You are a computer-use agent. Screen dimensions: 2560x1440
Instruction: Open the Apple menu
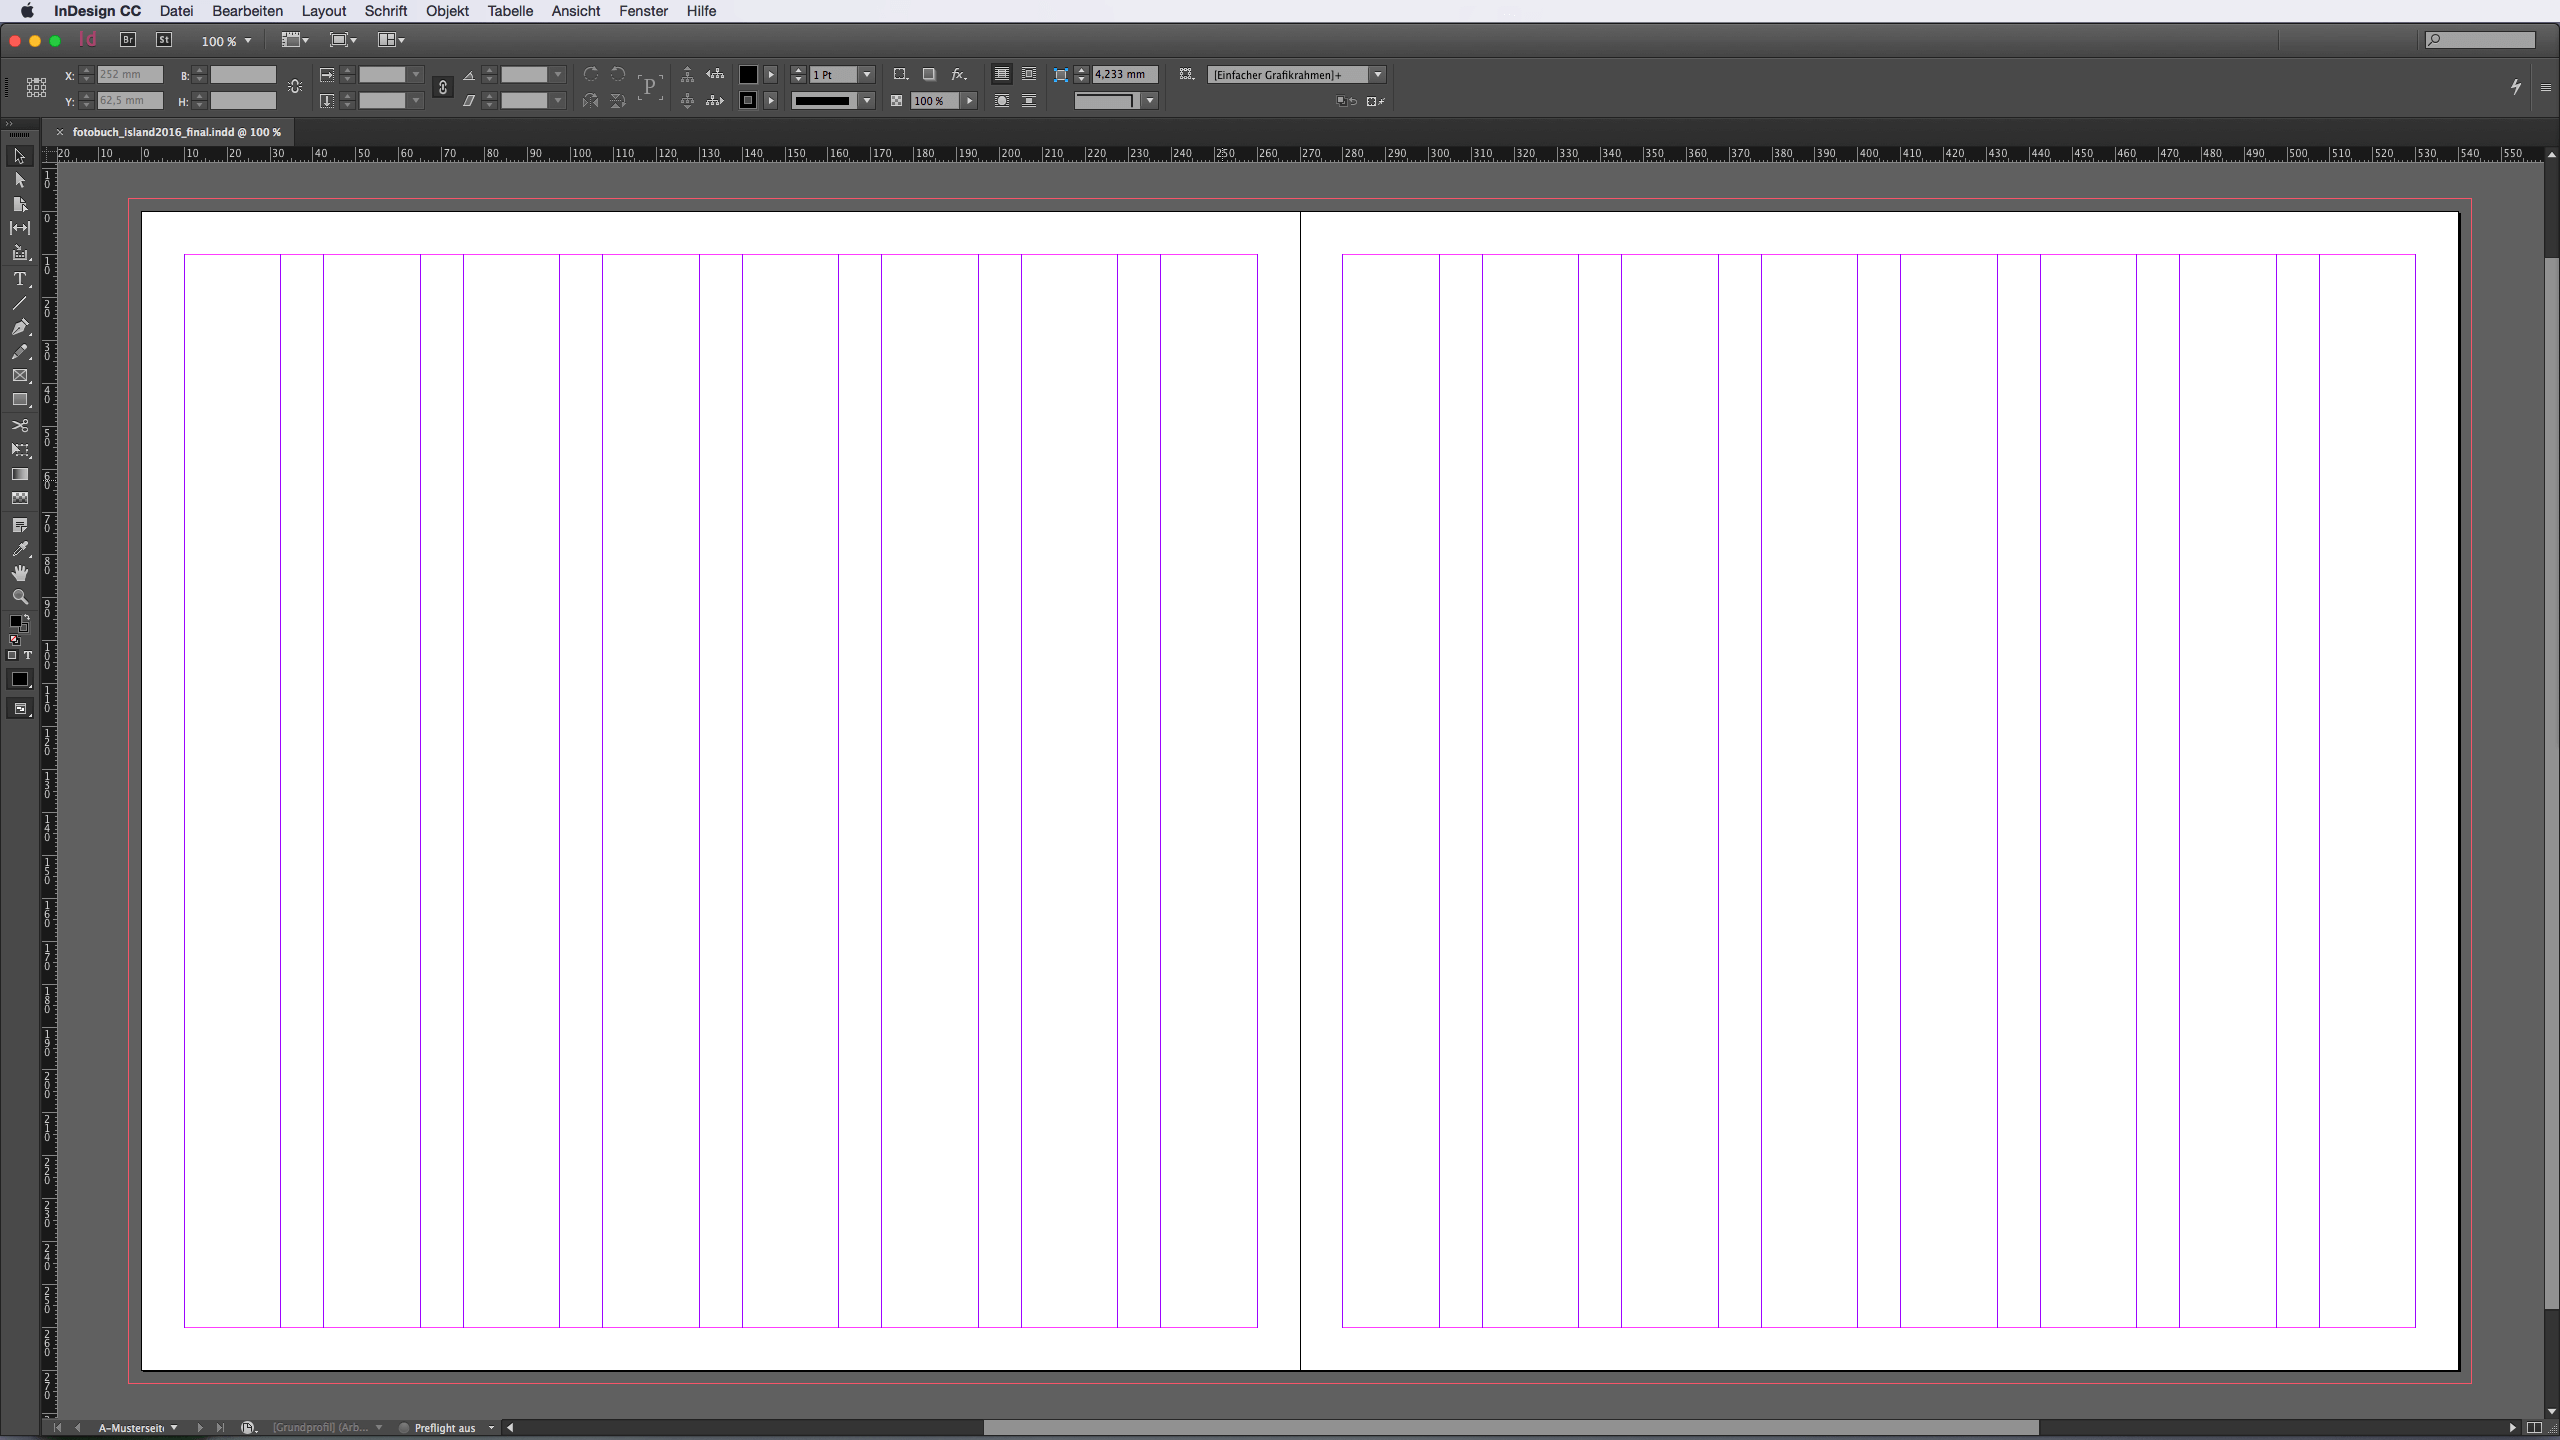tap(27, 11)
